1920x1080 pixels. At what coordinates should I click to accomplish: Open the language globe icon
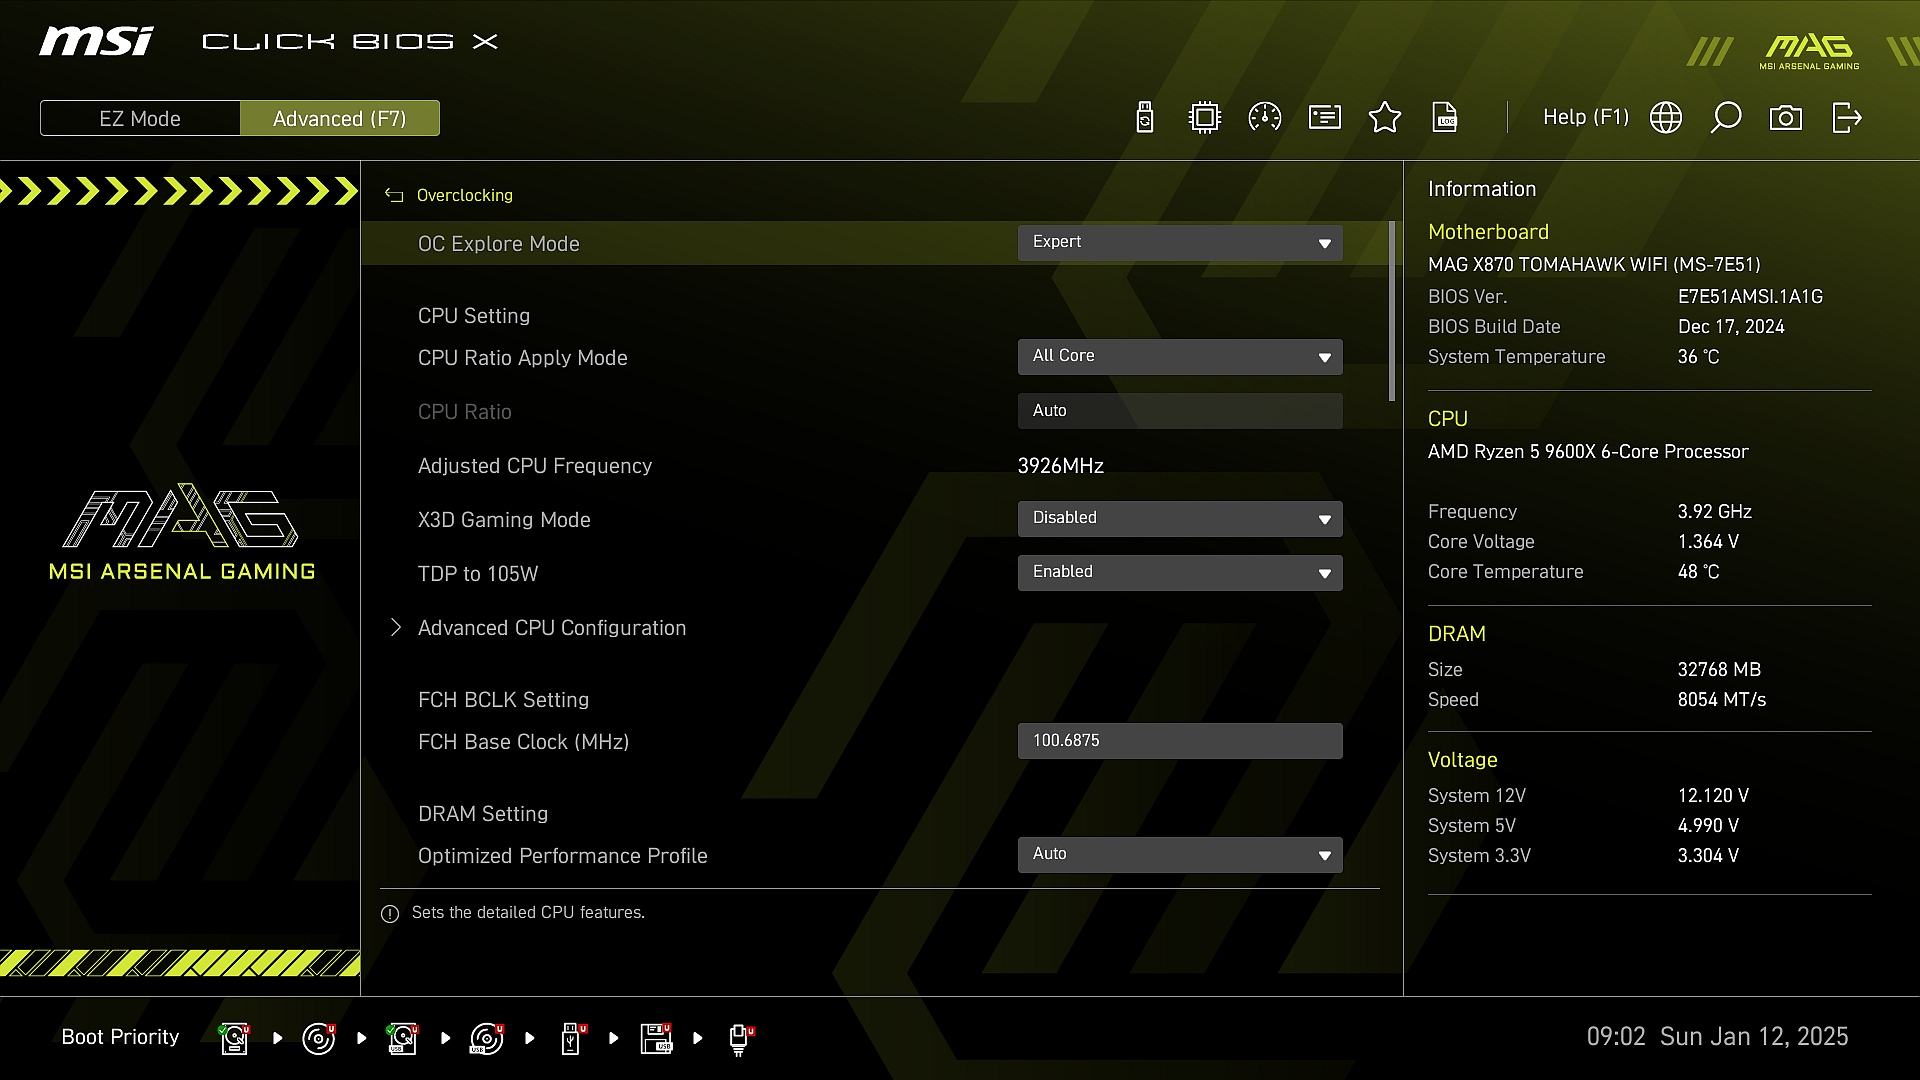click(1666, 118)
